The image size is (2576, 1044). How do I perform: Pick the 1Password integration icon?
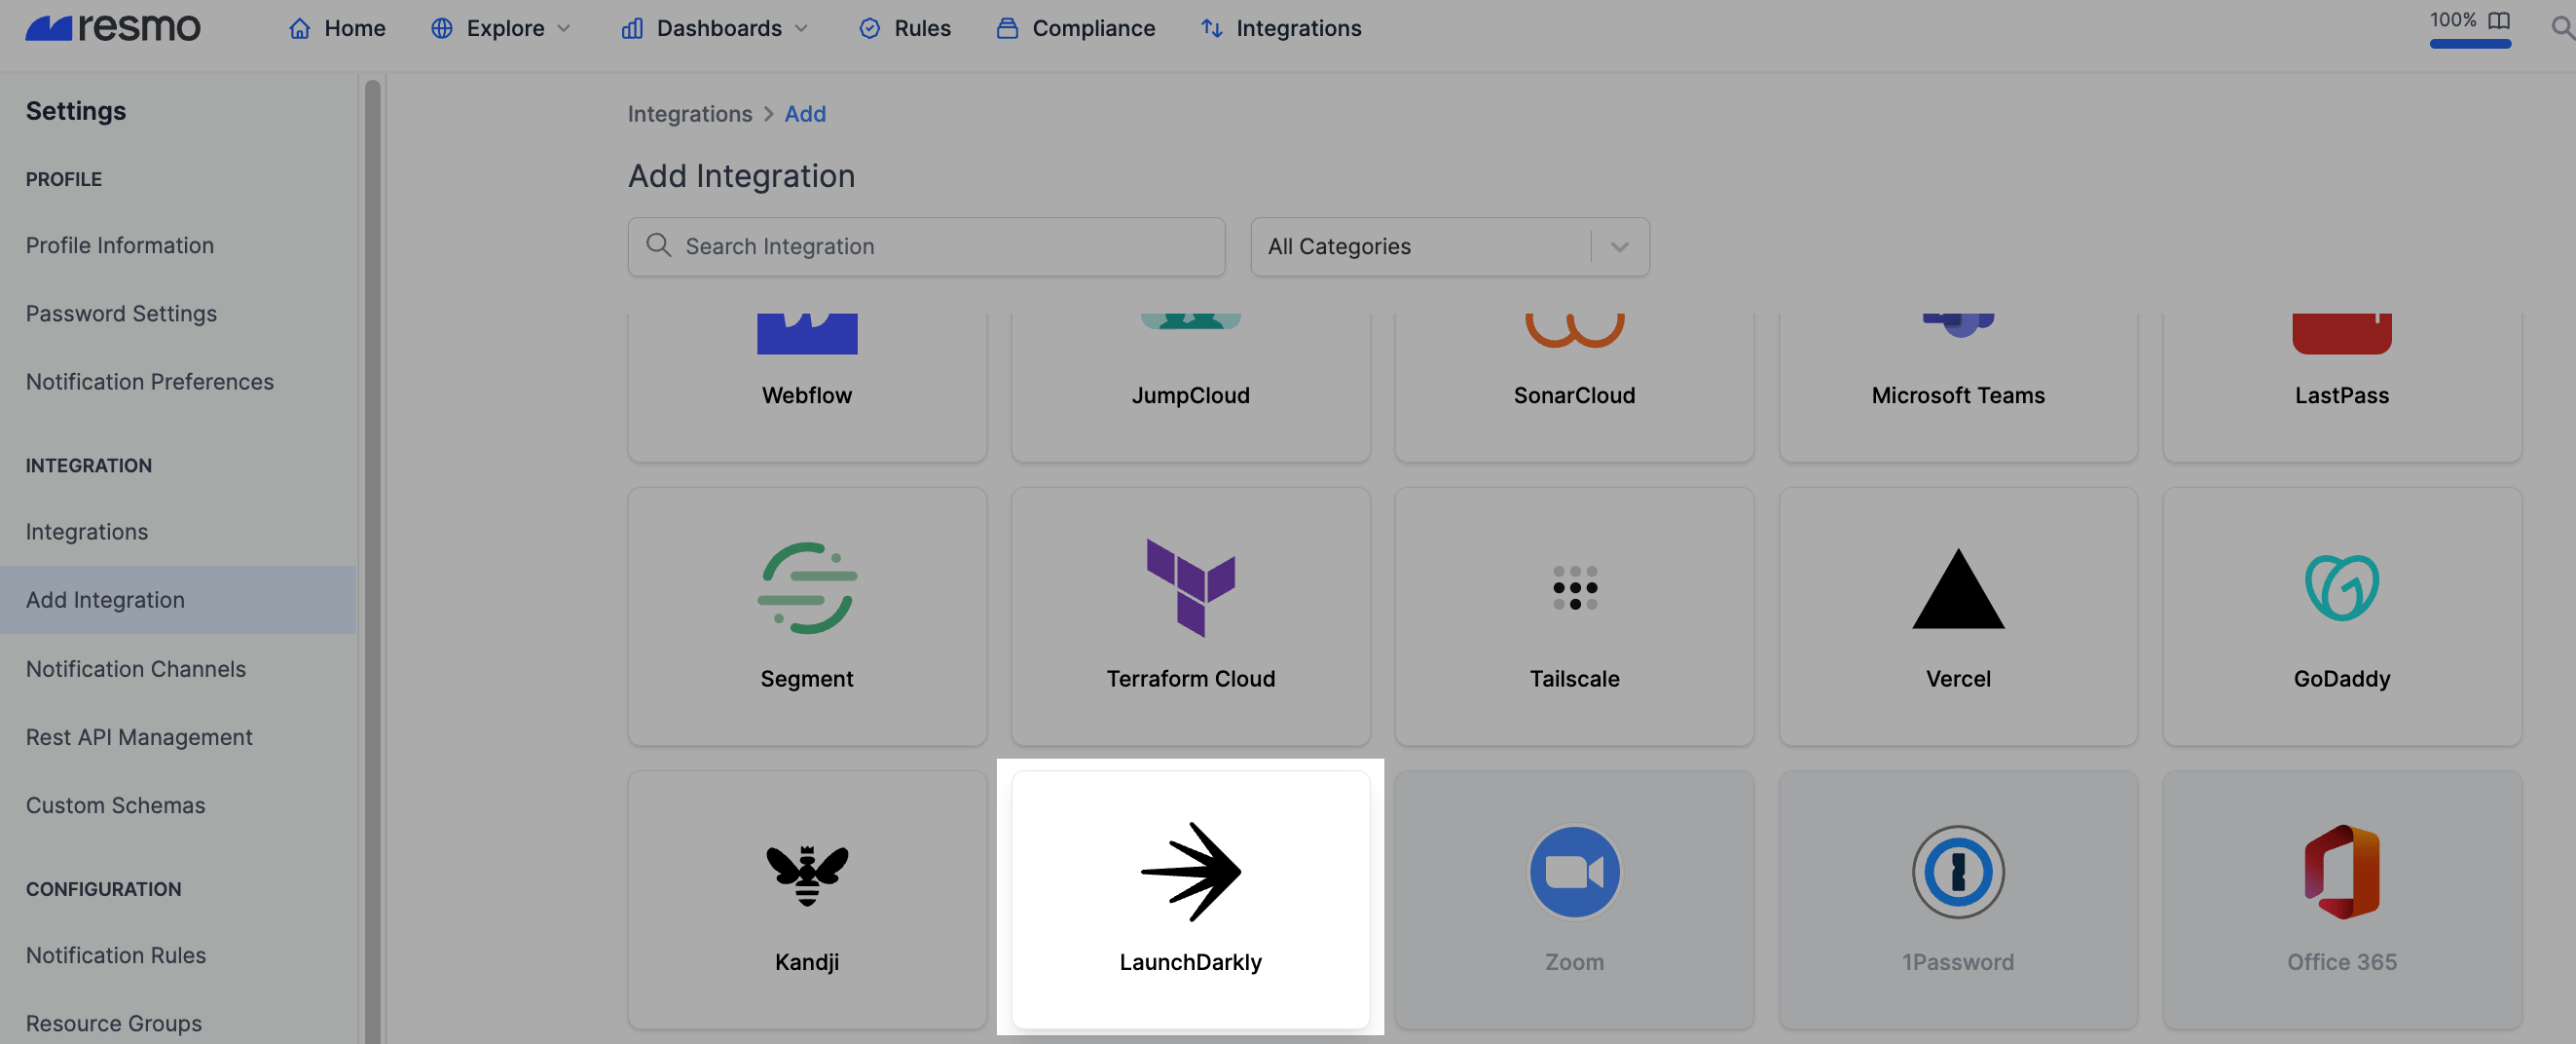(1957, 871)
